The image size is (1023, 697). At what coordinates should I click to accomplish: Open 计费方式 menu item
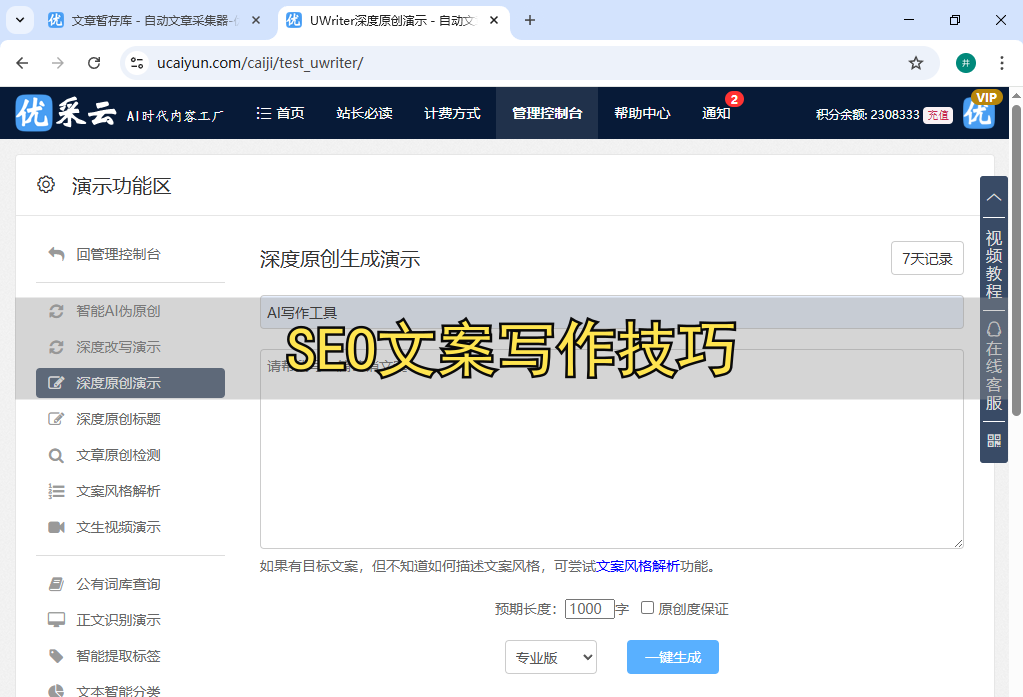[x=452, y=113]
